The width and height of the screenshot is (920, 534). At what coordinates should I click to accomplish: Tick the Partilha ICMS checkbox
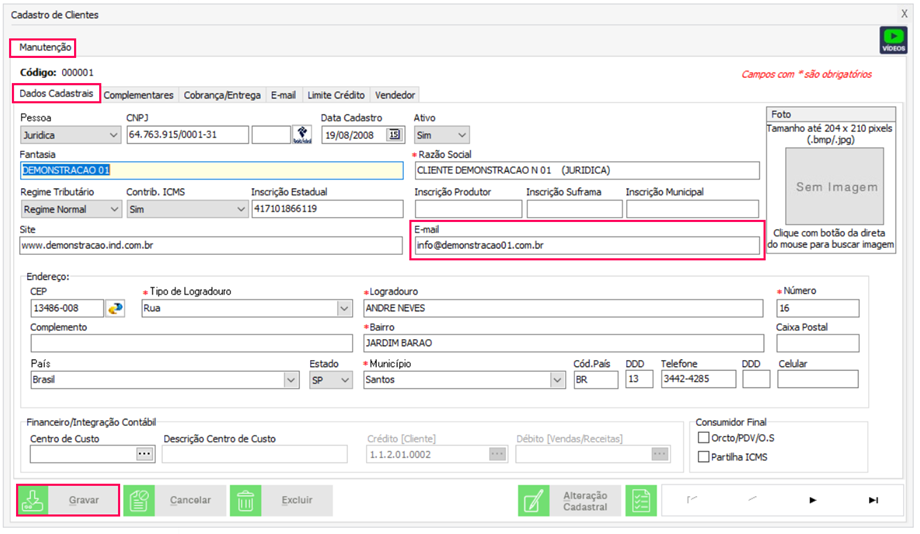(702, 457)
